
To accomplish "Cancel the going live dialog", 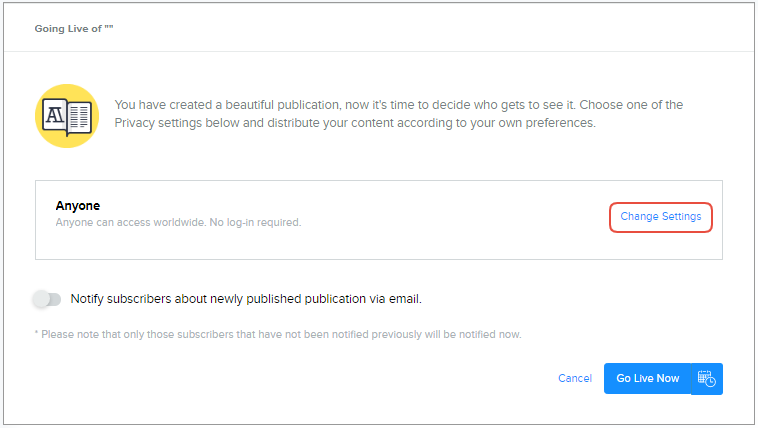I will click(575, 379).
